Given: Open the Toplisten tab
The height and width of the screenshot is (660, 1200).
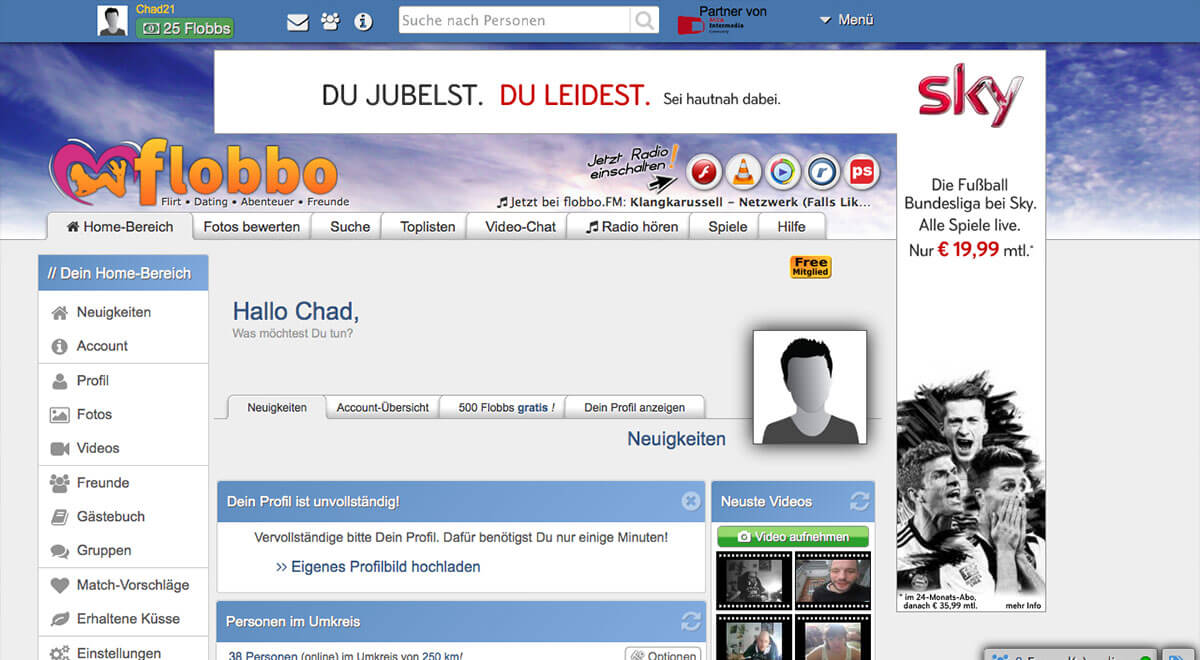Looking at the screenshot, I should click(x=428, y=227).
